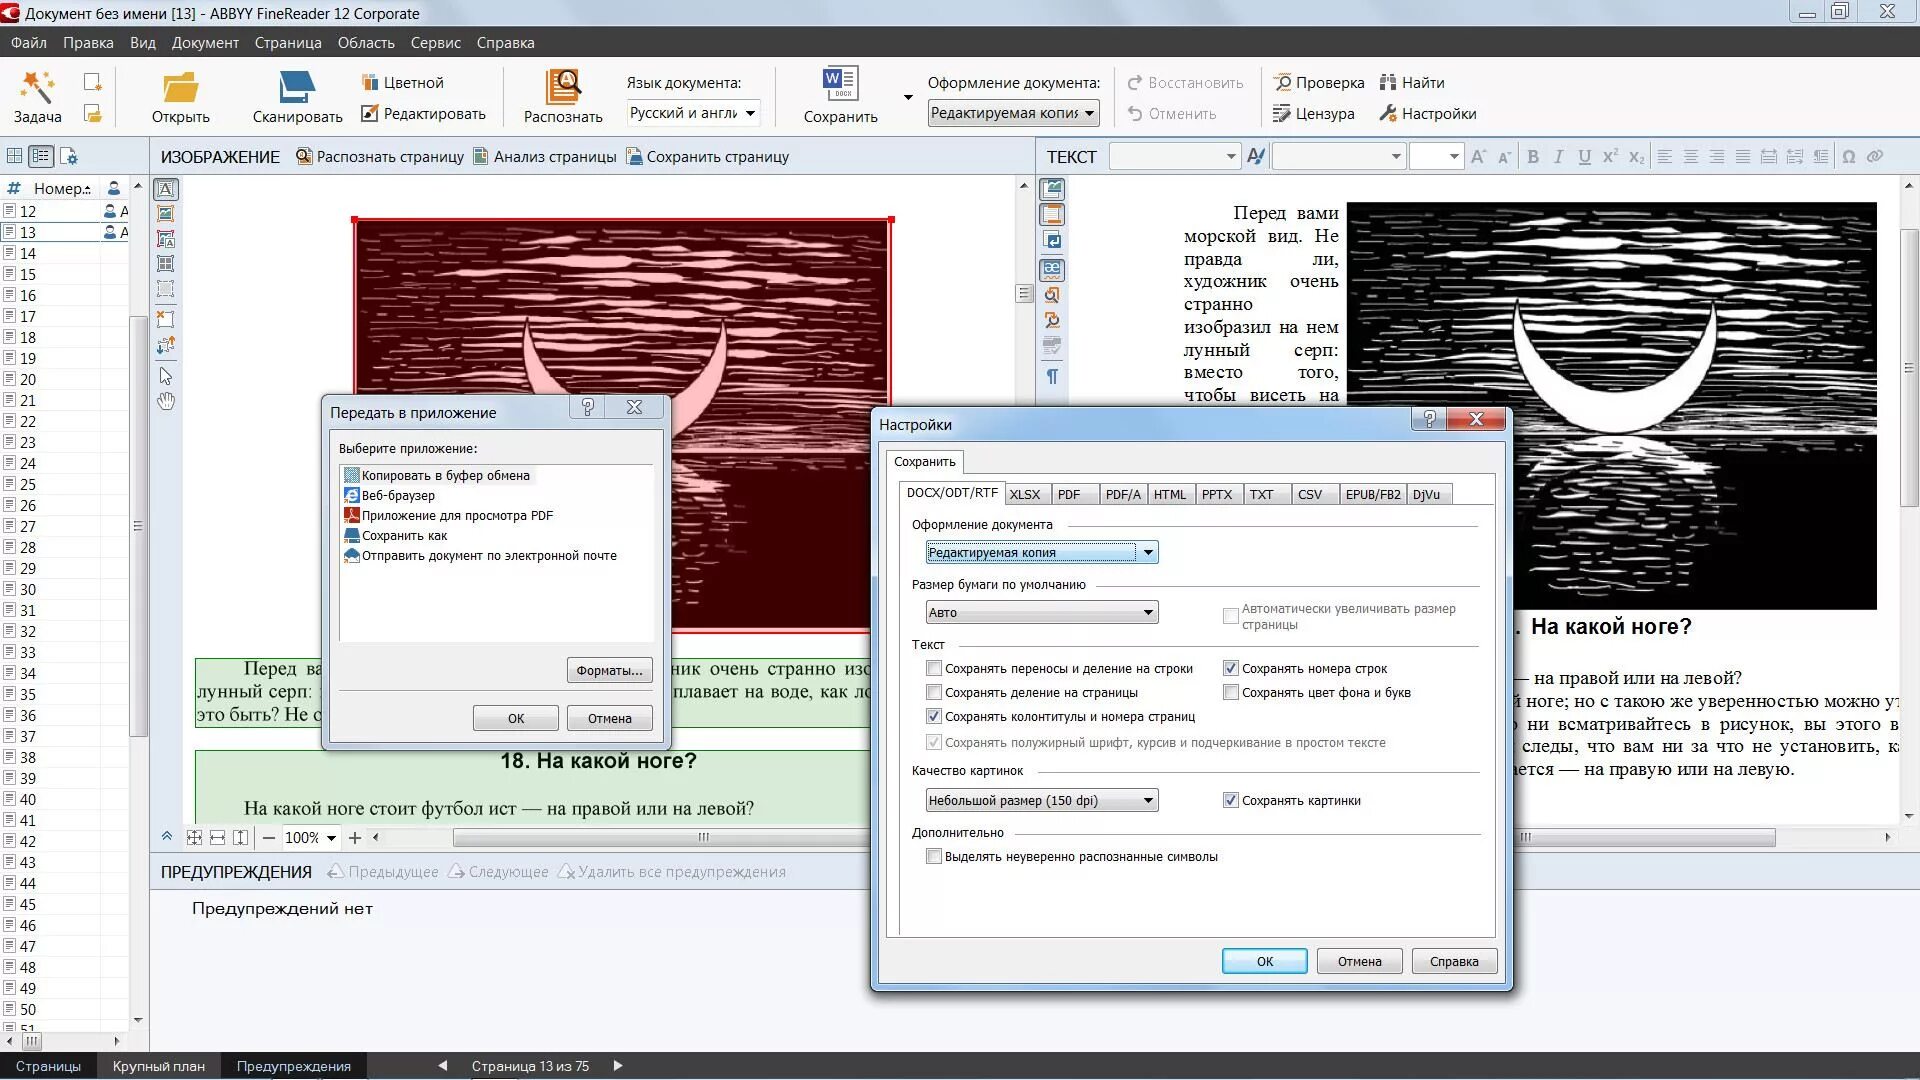
Task: Enable Сохранять деление на страницы checkbox
Action: [934, 692]
